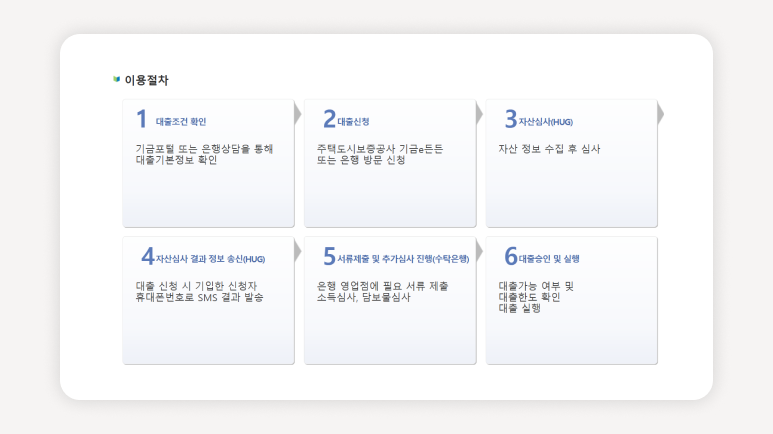The height and width of the screenshot is (434, 773).
Task: Click the large number 1 in first card
Action: click(141, 119)
